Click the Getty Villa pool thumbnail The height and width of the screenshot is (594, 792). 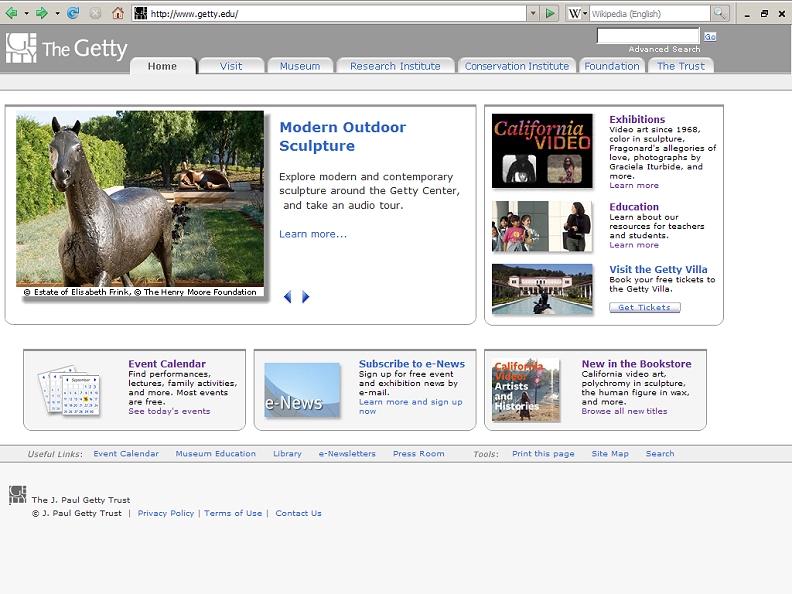tap(542, 289)
